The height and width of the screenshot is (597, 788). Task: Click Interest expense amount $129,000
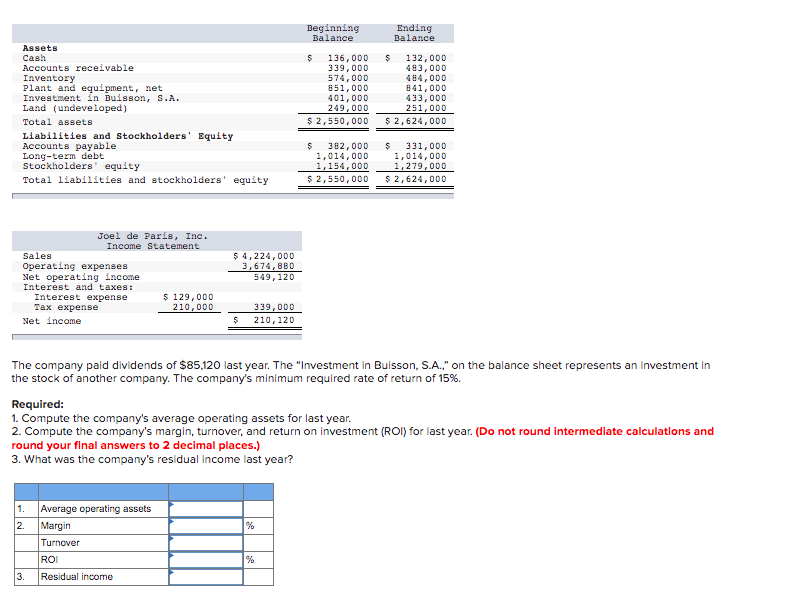(x=188, y=297)
